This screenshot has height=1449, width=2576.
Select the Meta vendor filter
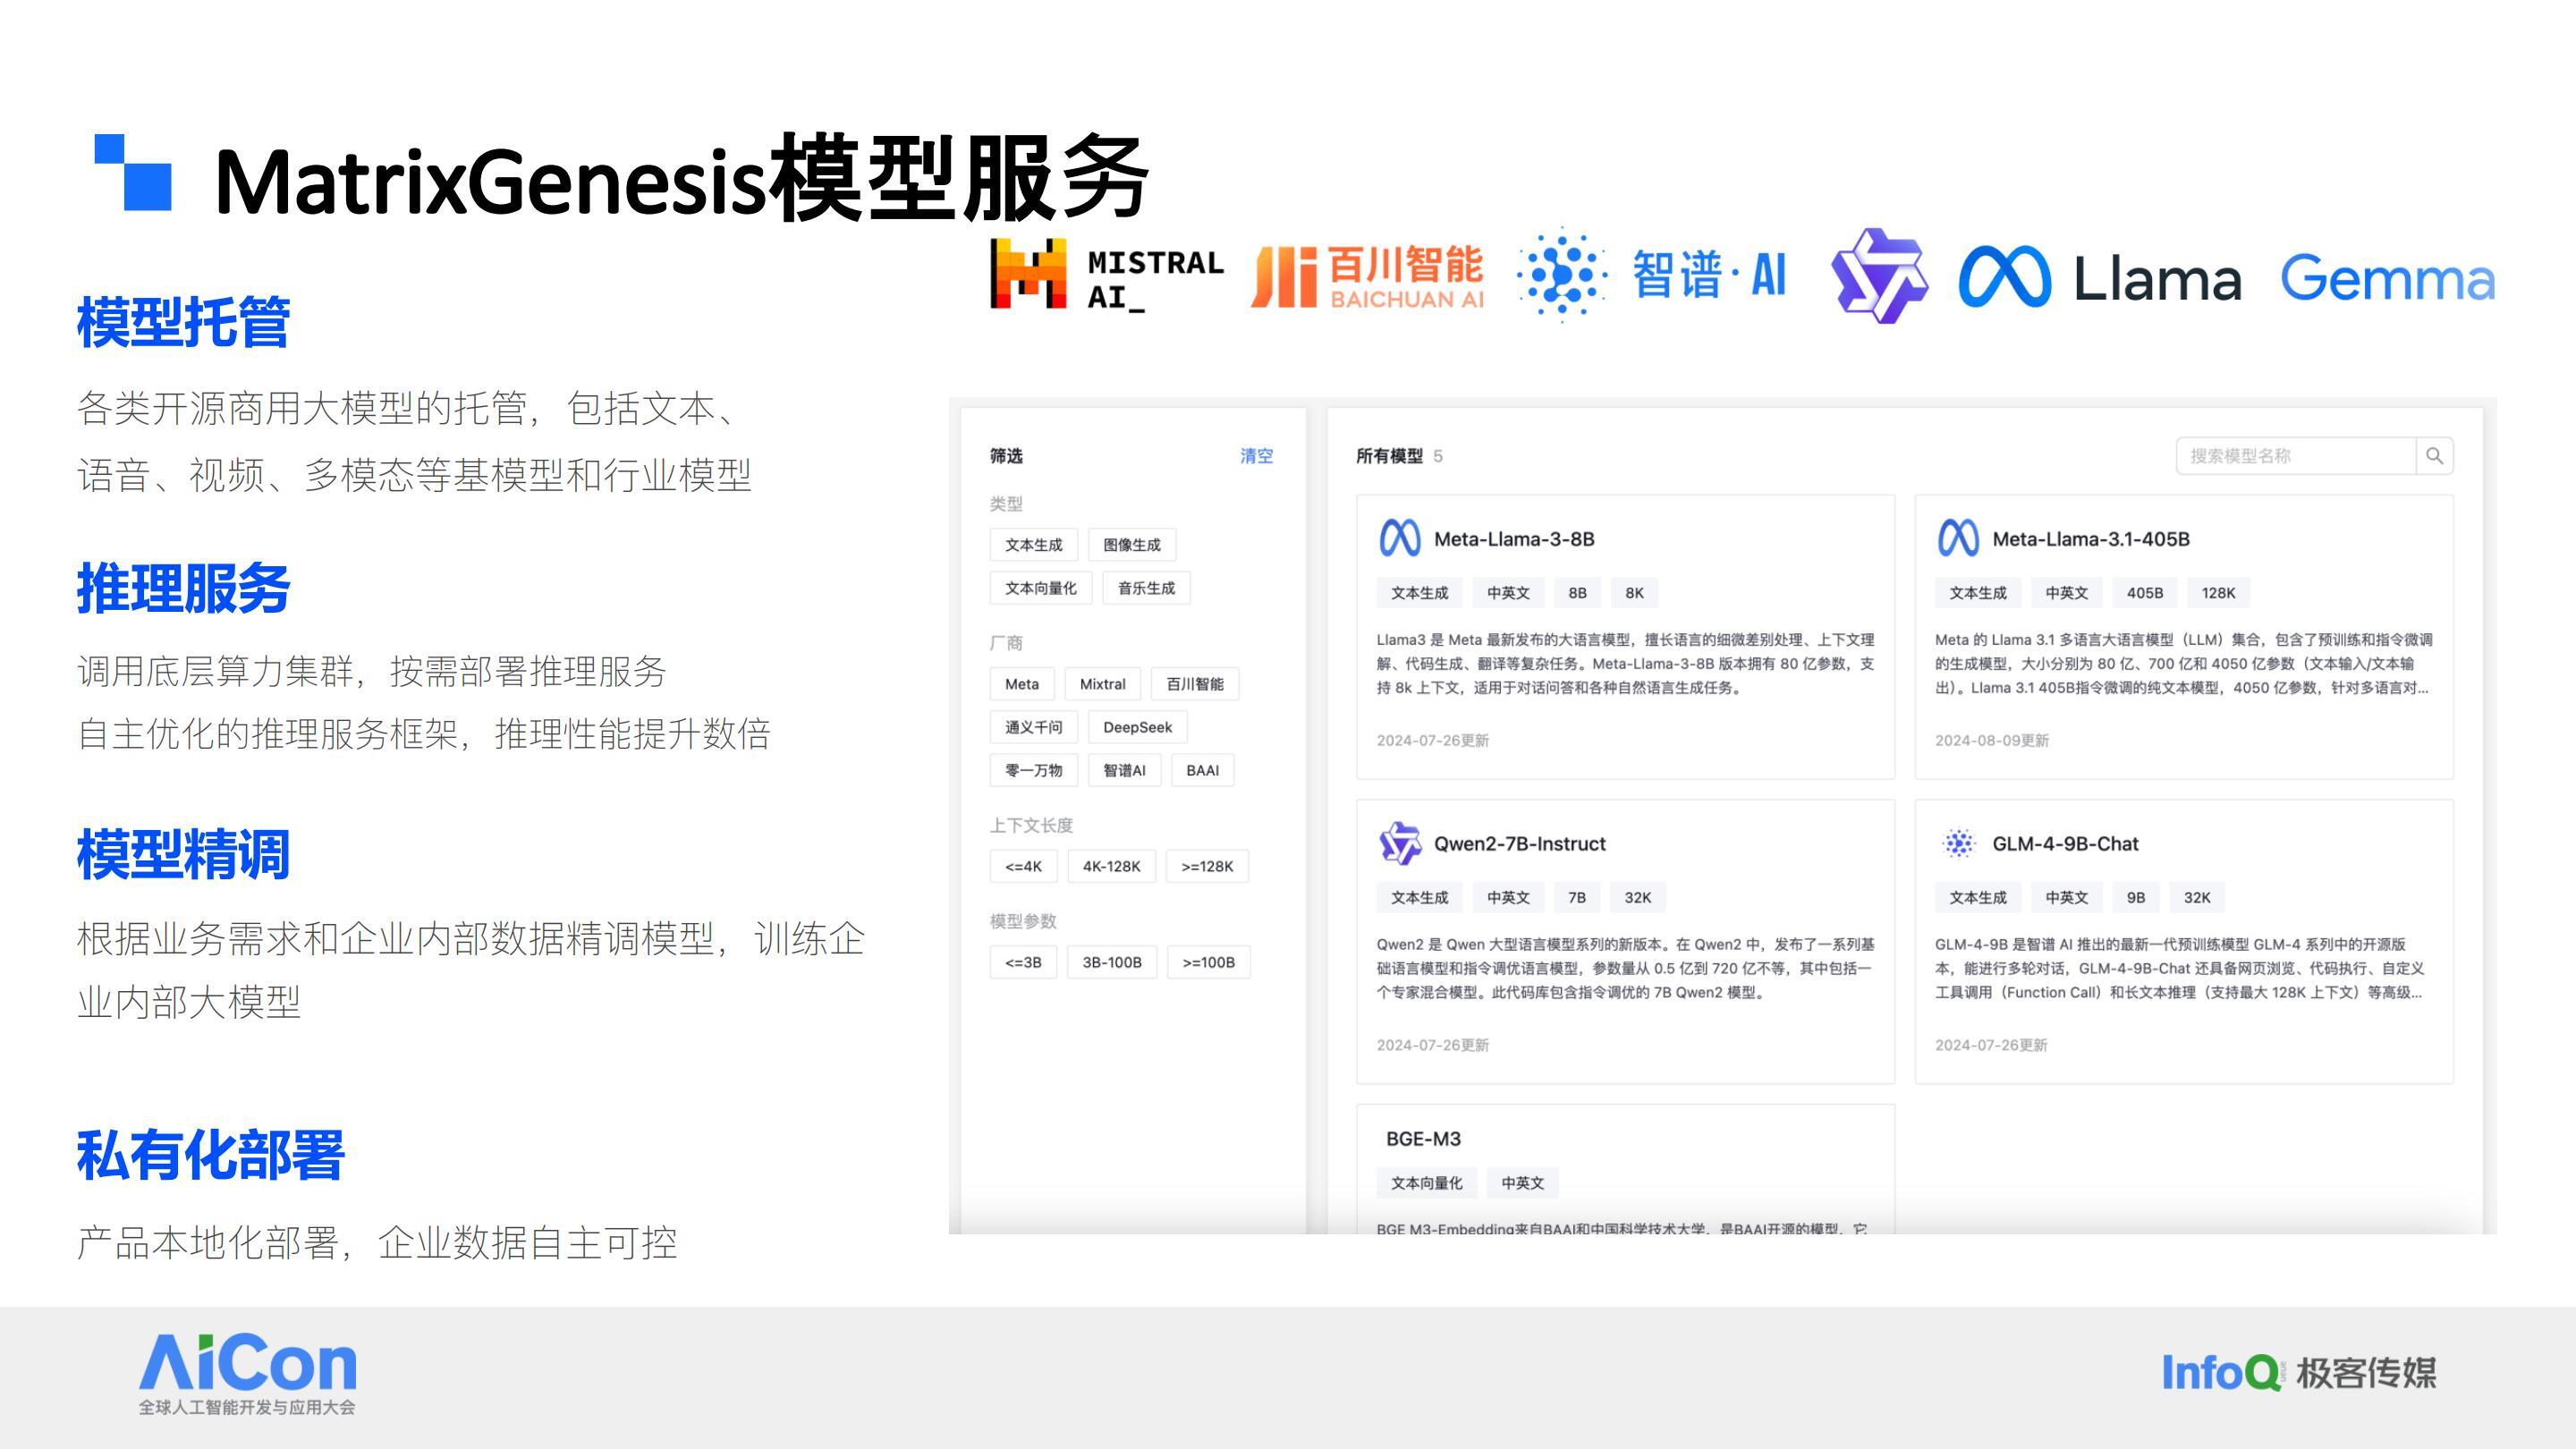[x=1021, y=684]
